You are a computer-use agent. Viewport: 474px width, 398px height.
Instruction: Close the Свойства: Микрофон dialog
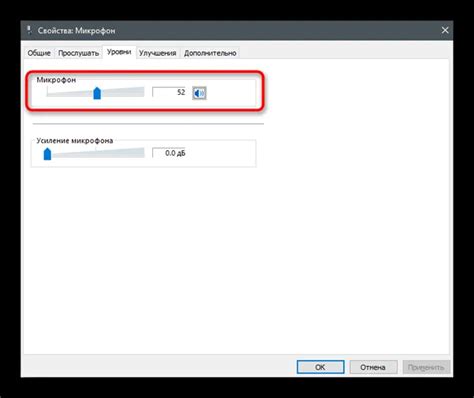(x=445, y=30)
